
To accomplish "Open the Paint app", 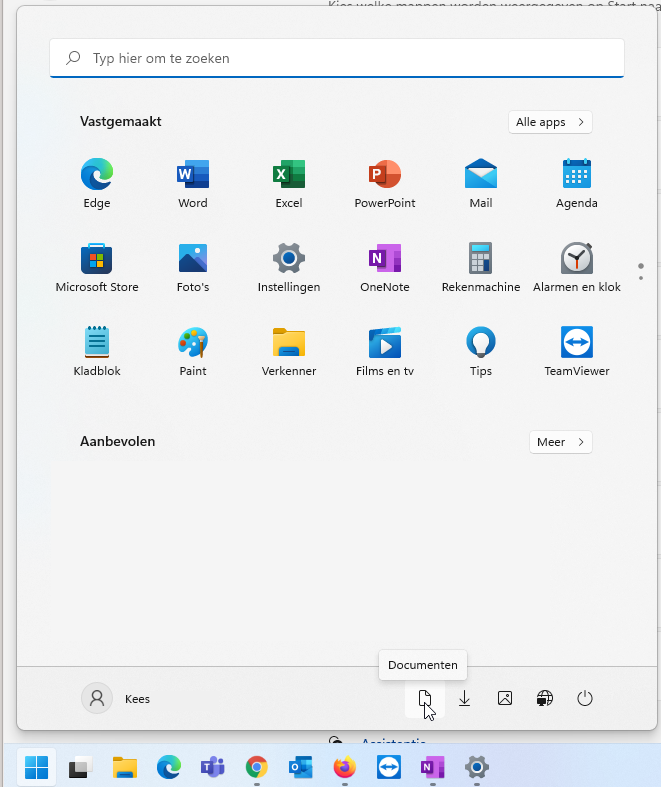I will pyautogui.click(x=193, y=351).
